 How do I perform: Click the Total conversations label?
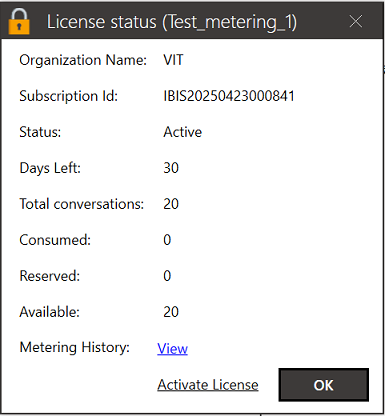click(x=82, y=204)
